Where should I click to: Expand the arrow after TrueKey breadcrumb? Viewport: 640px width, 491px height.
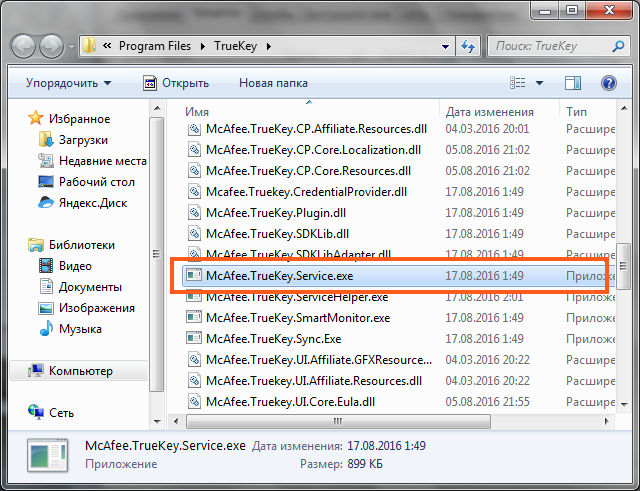[x=269, y=47]
